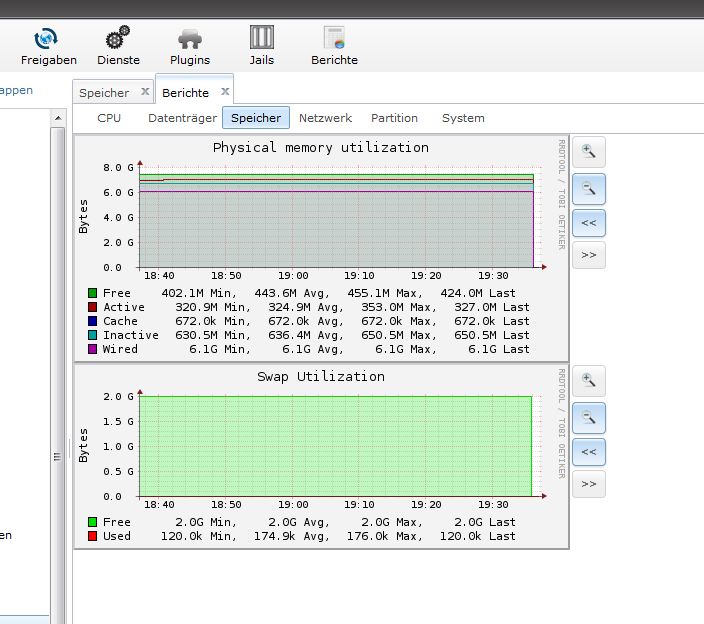
Task: Shift physical memory graph forward (>>)
Action: (x=589, y=255)
